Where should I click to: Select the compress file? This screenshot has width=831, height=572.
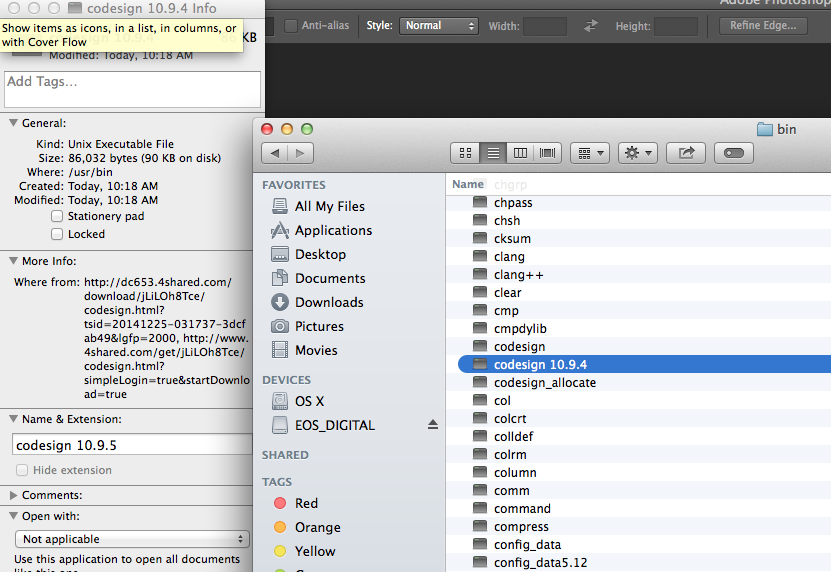point(638,527)
